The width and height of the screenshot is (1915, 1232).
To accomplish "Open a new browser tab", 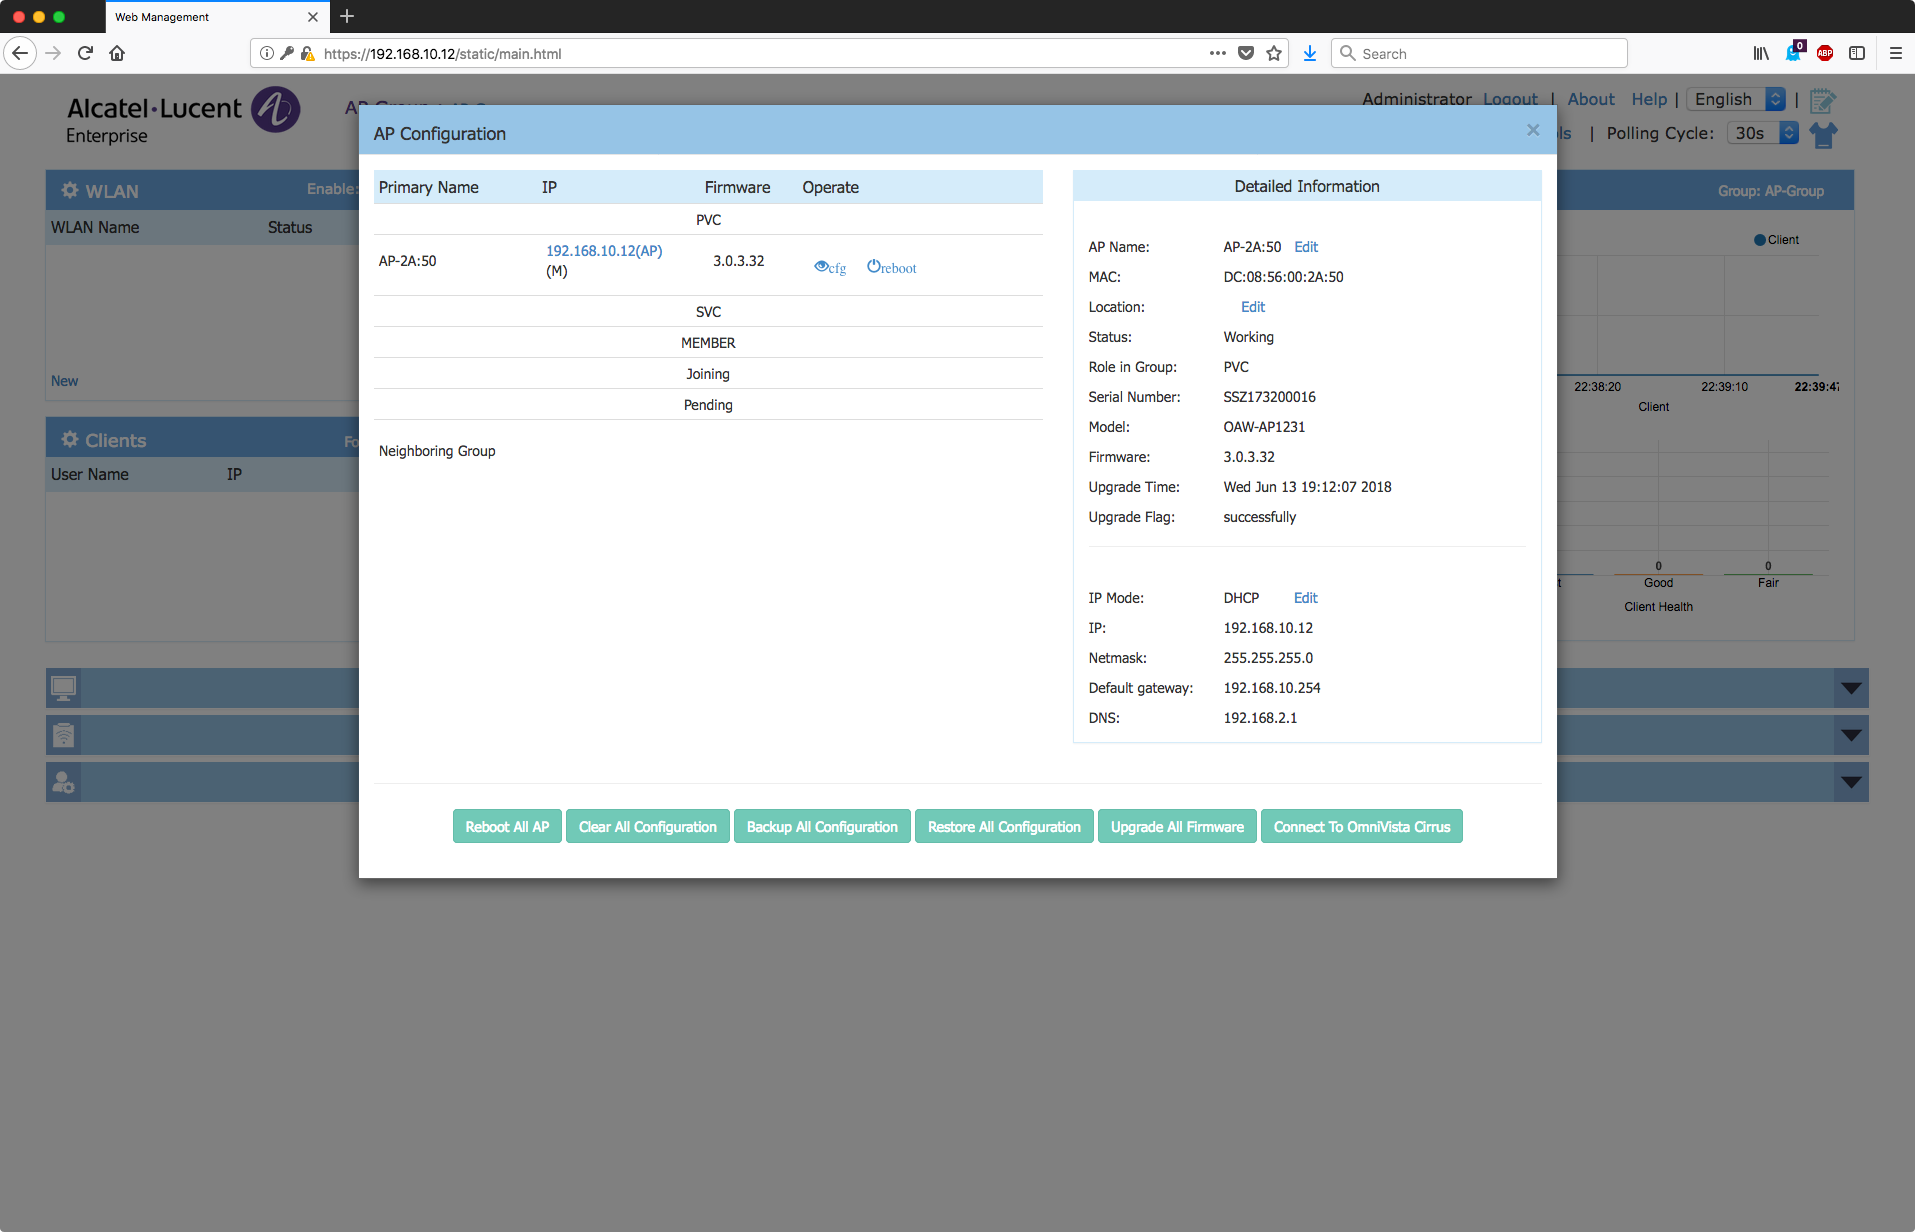I will click(347, 16).
